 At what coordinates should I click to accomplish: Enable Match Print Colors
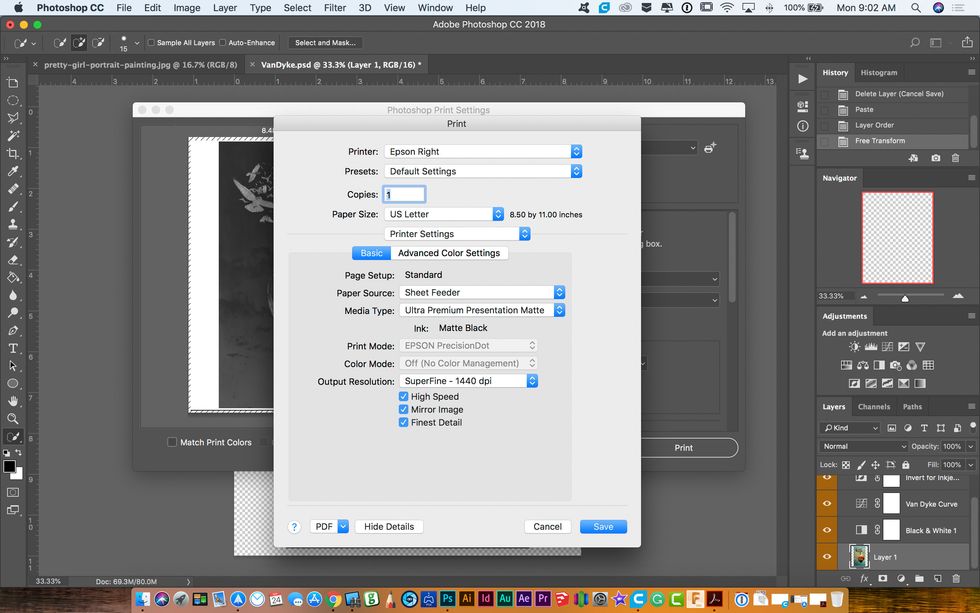click(172, 442)
